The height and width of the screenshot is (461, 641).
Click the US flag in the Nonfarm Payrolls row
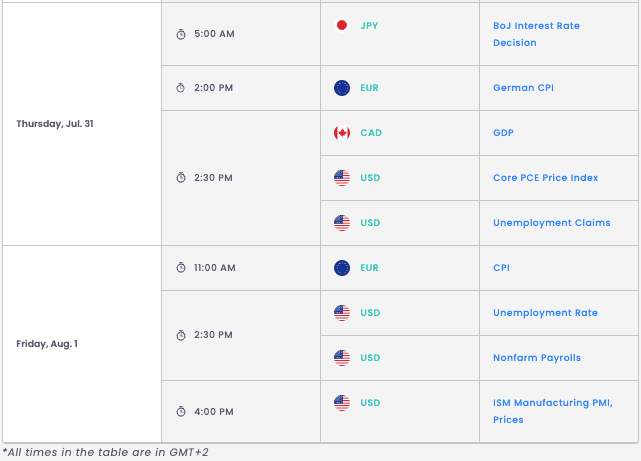click(x=342, y=358)
